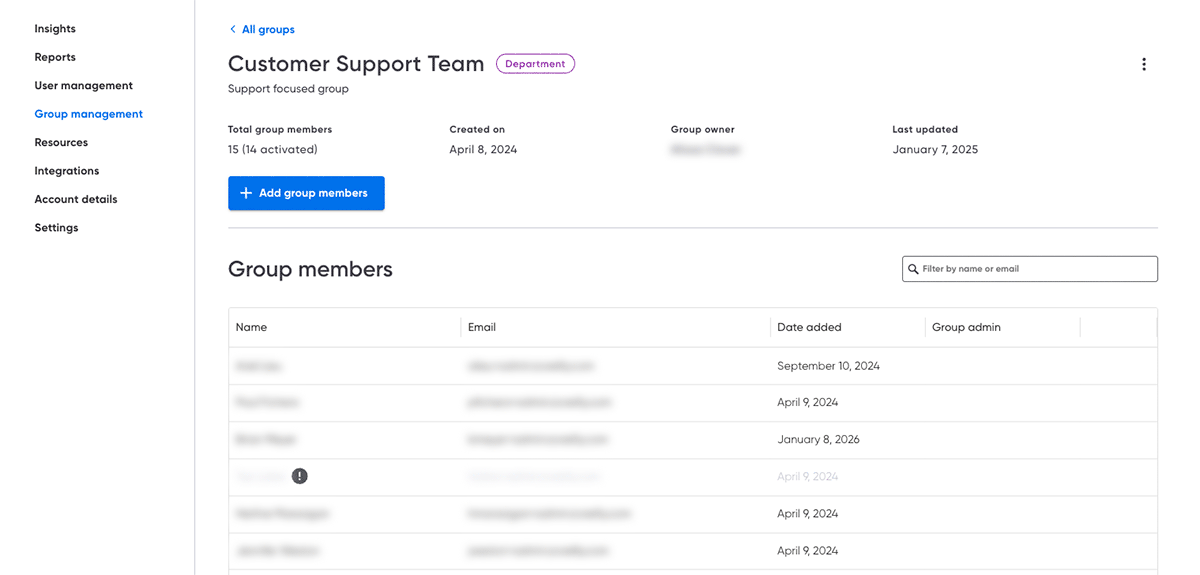Click the back chevron beside All groups
Screen dimensions: 1200x575
[x=233, y=30]
